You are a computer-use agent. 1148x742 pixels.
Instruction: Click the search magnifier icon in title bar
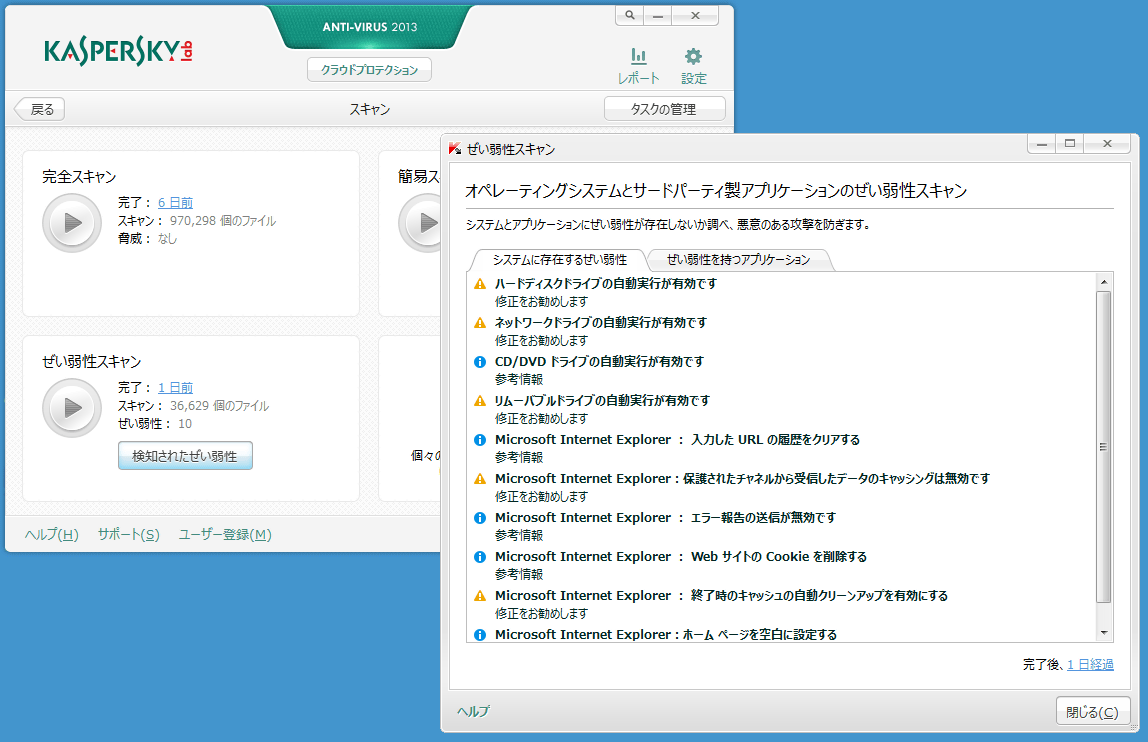pos(630,15)
